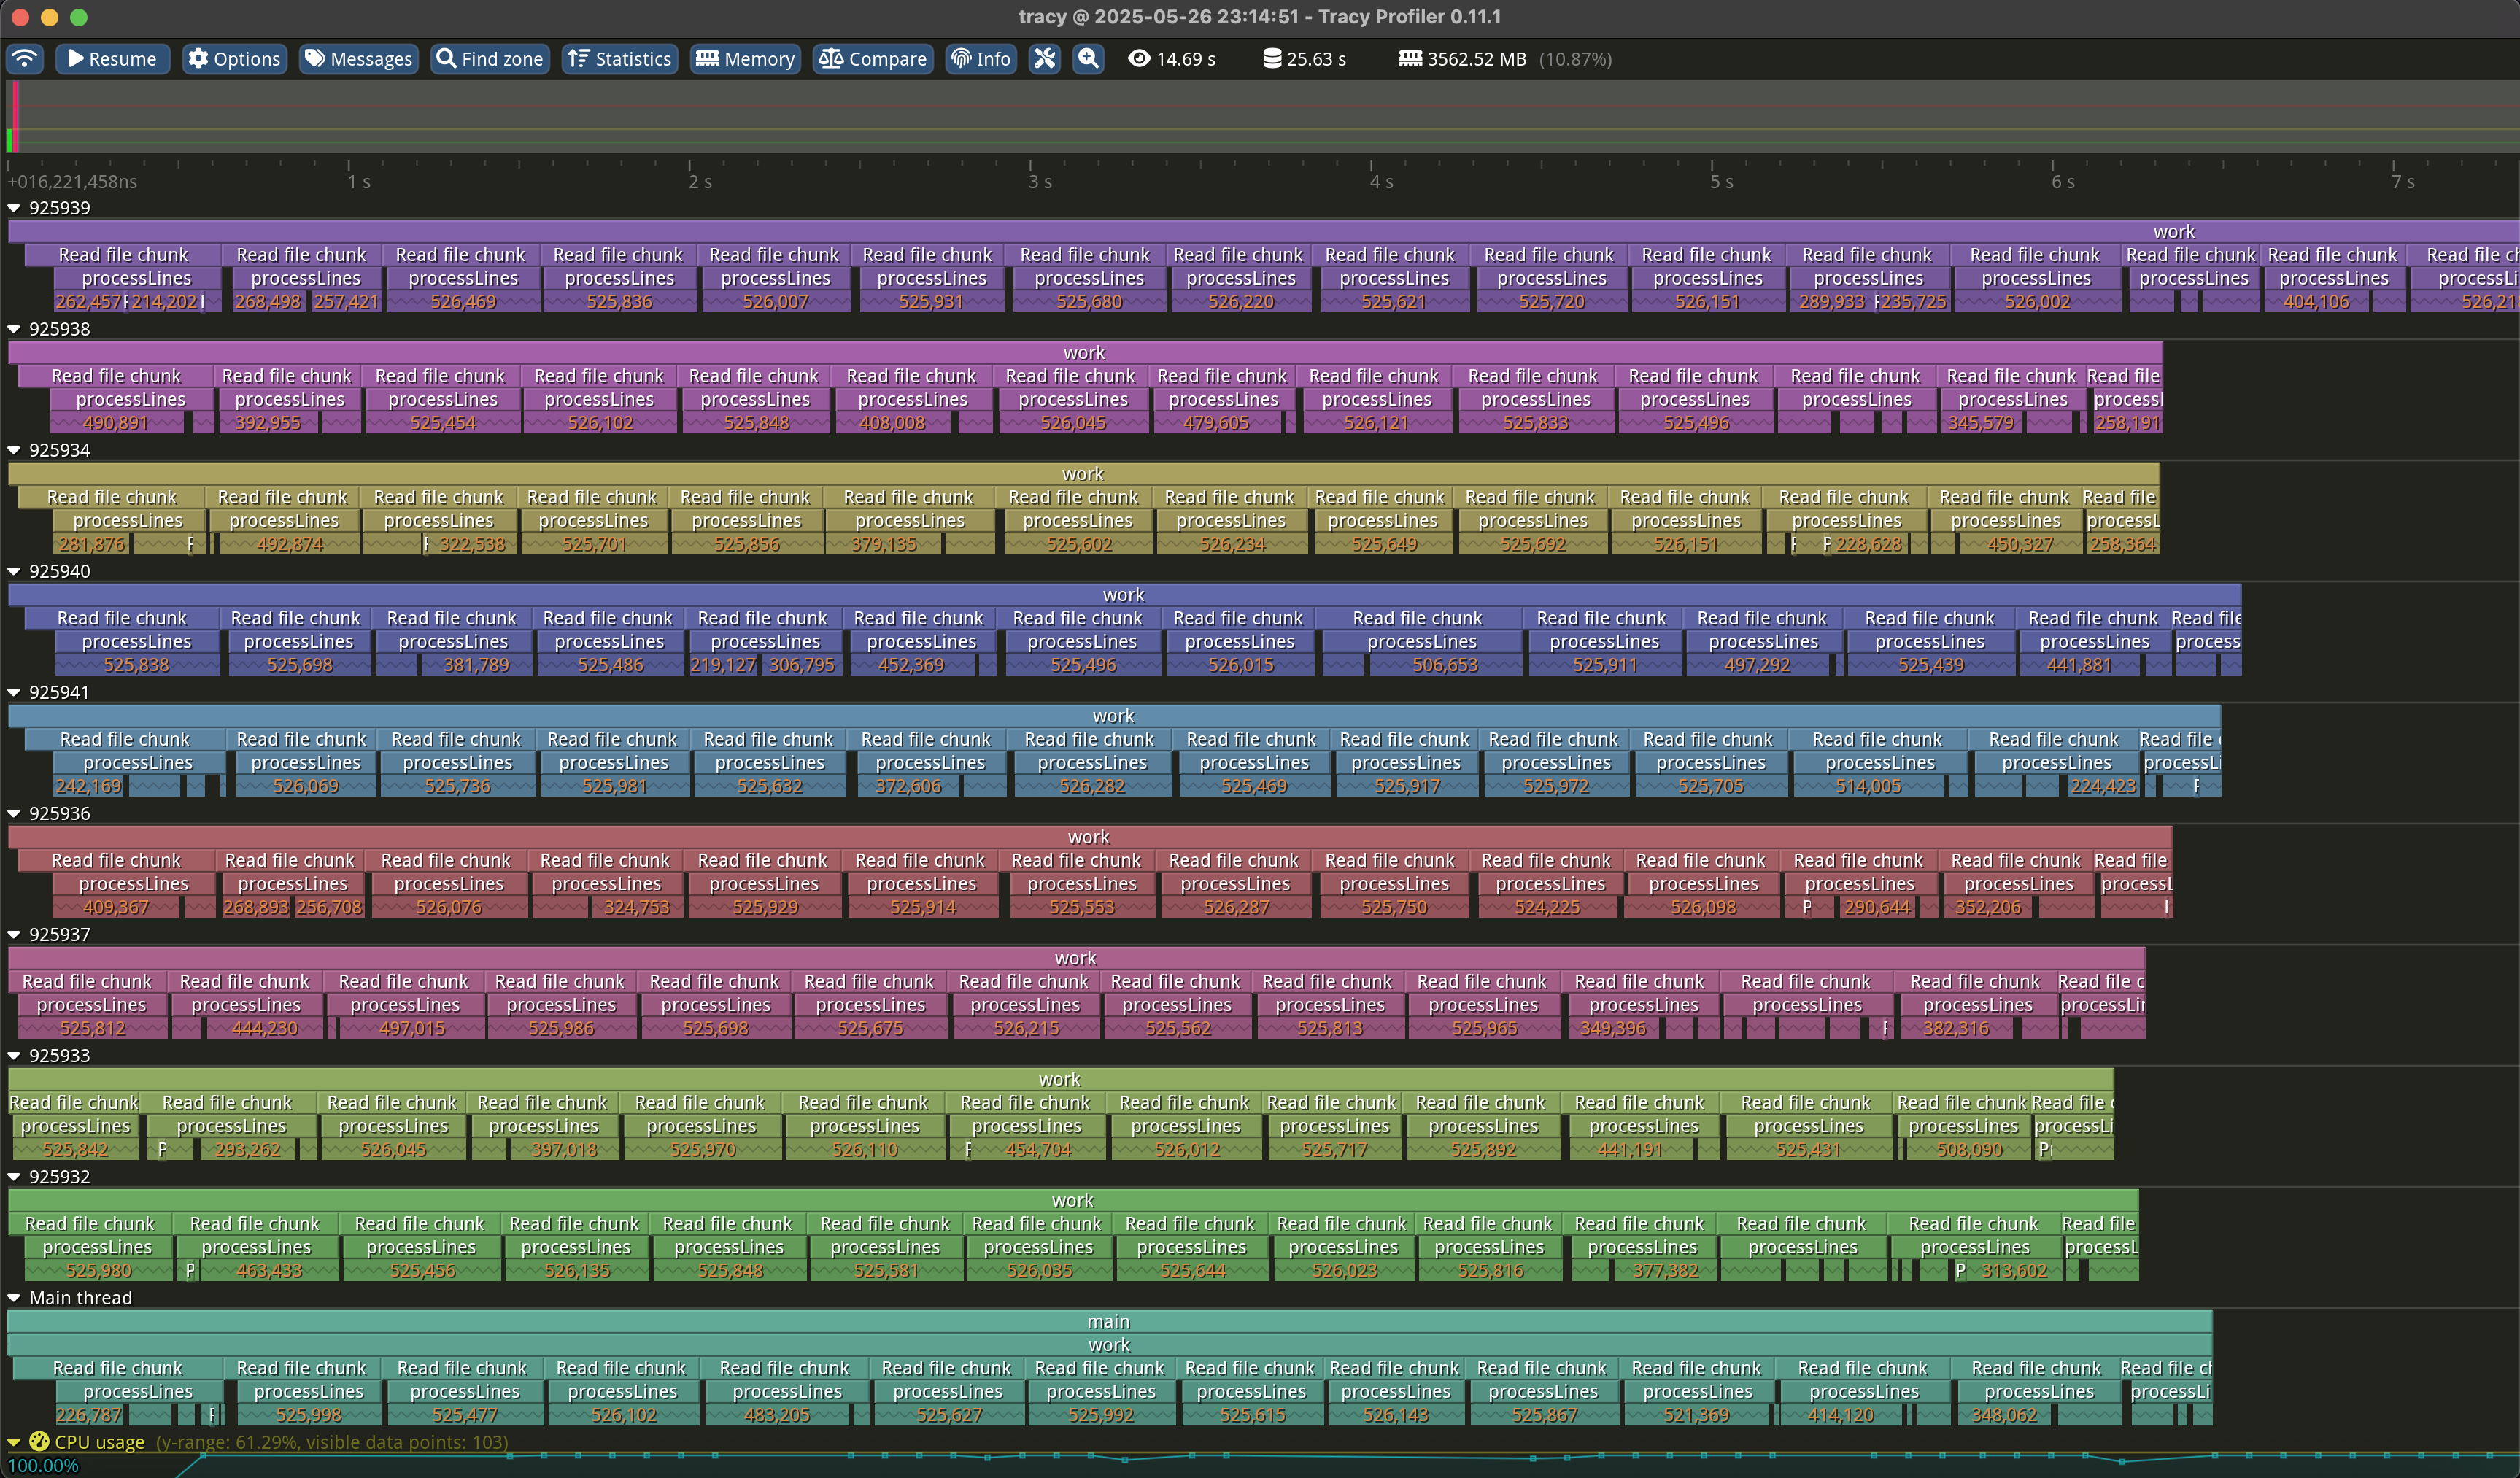Collapse thread 925940

(14, 571)
